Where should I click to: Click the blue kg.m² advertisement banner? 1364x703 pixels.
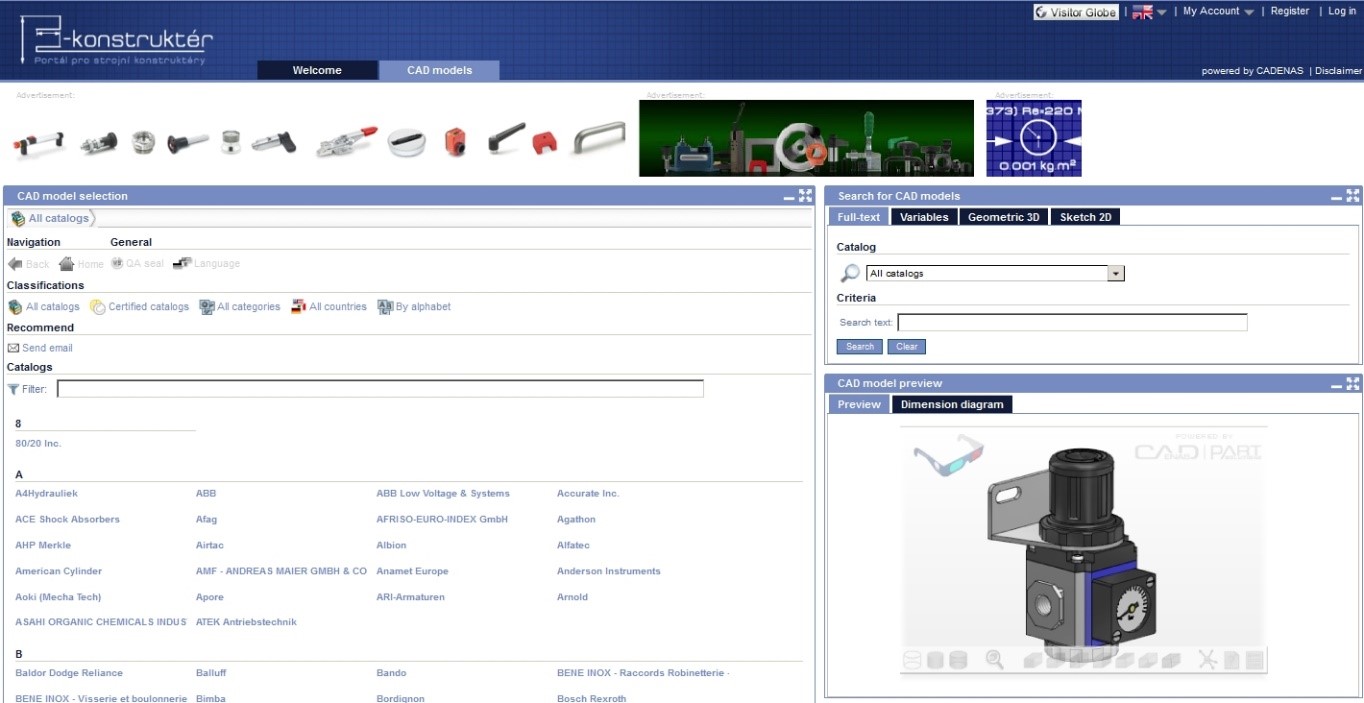pyautogui.click(x=1034, y=138)
